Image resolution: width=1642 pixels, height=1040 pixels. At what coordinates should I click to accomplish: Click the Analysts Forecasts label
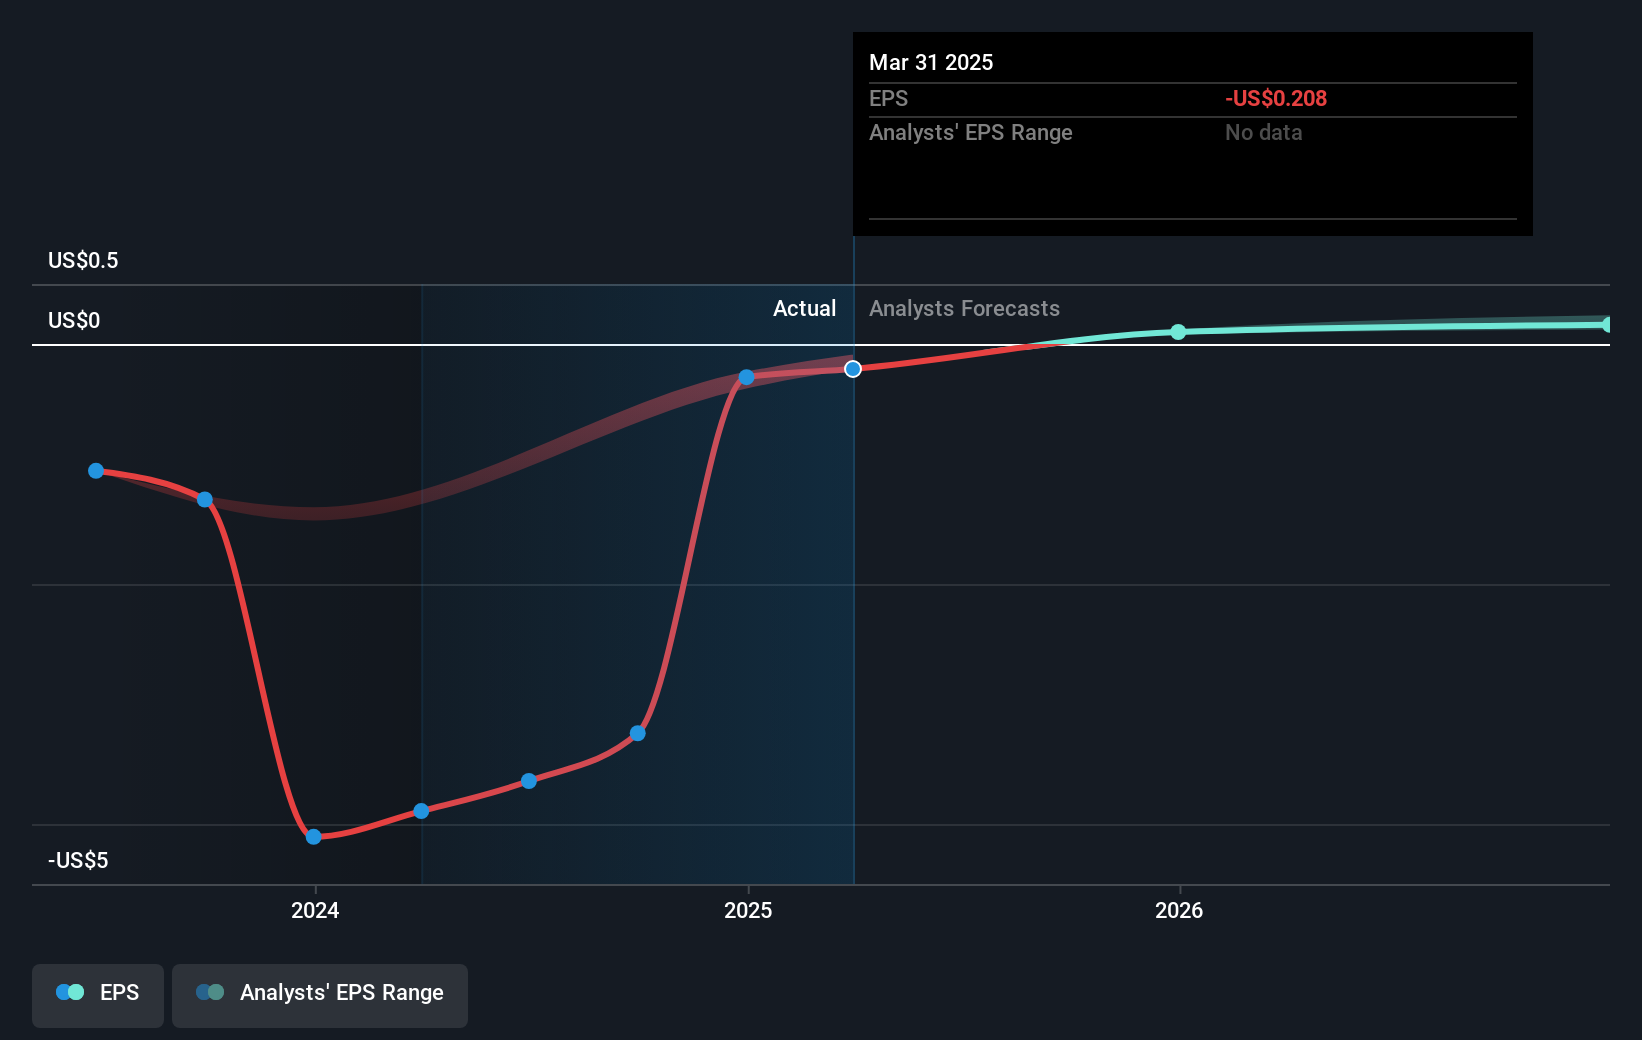click(x=964, y=308)
